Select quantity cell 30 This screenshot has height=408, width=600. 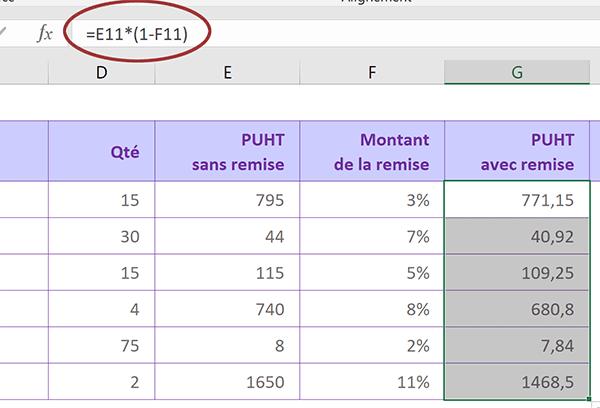click(102, 236)
